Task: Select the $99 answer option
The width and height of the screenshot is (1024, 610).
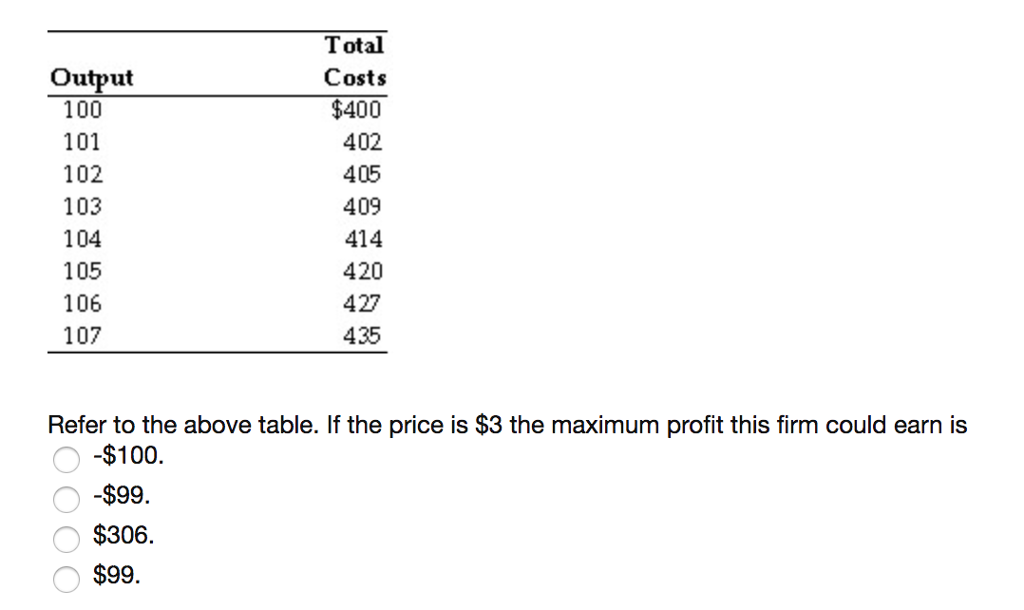Action: [67, 579]
